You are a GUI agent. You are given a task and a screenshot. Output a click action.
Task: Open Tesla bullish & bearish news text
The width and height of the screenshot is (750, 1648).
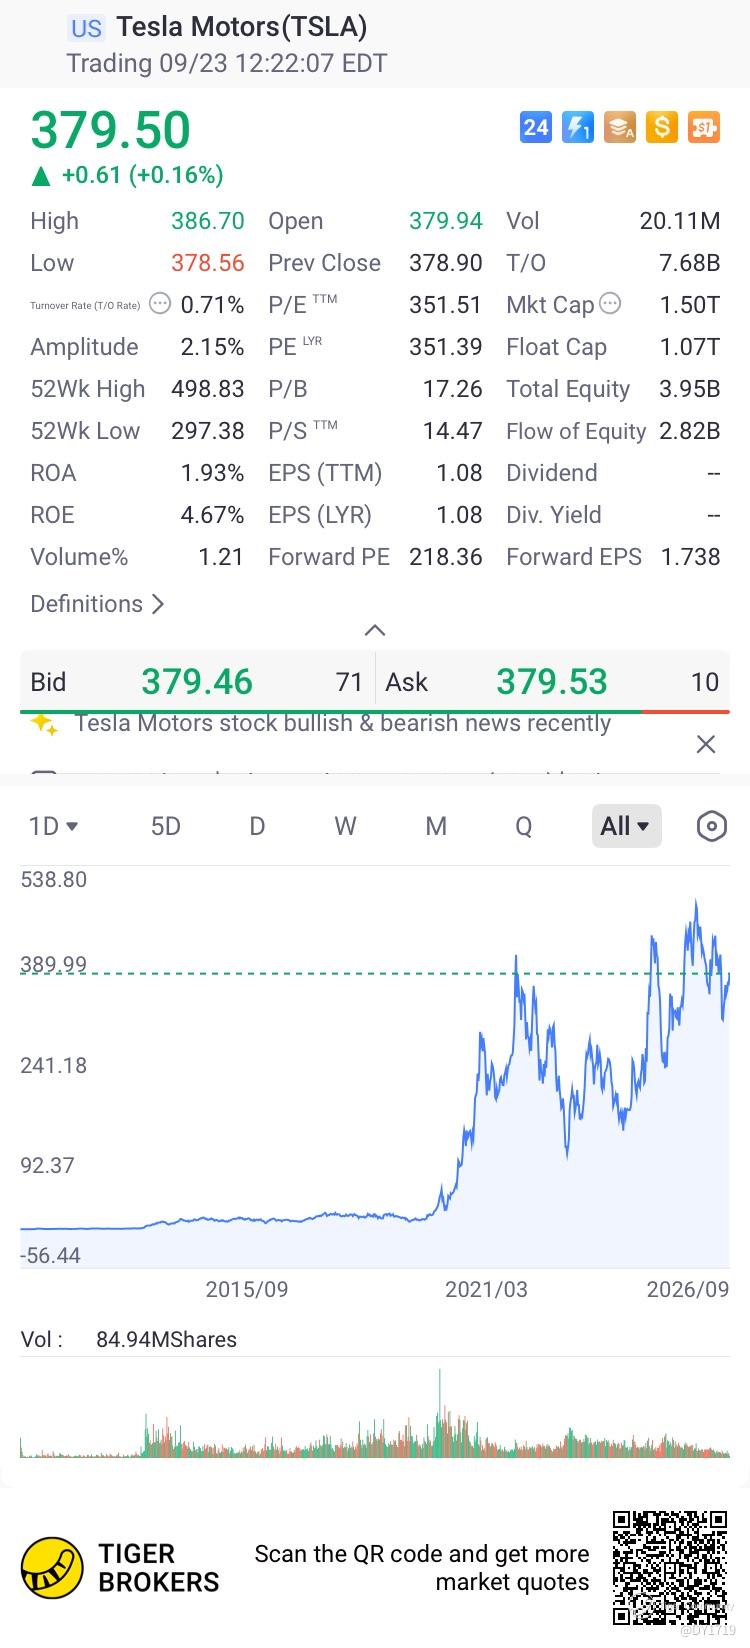343,723
